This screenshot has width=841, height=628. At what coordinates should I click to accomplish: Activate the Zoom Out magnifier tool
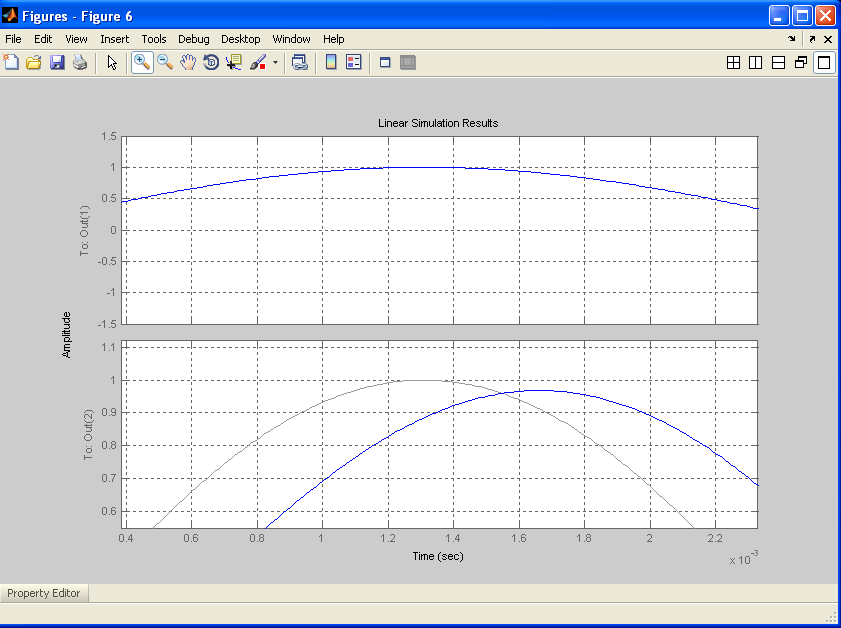click(x=165, y=62)
